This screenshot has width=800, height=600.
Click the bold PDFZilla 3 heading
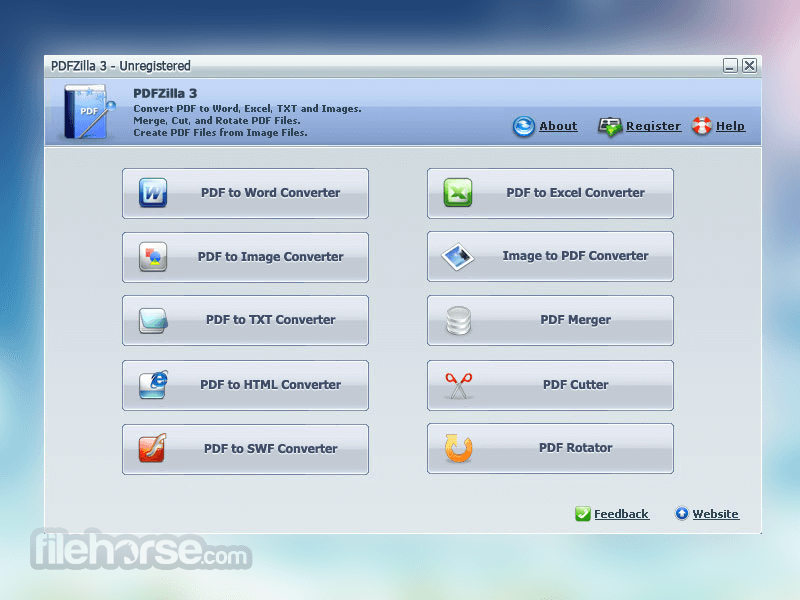(x=165, y=93)
